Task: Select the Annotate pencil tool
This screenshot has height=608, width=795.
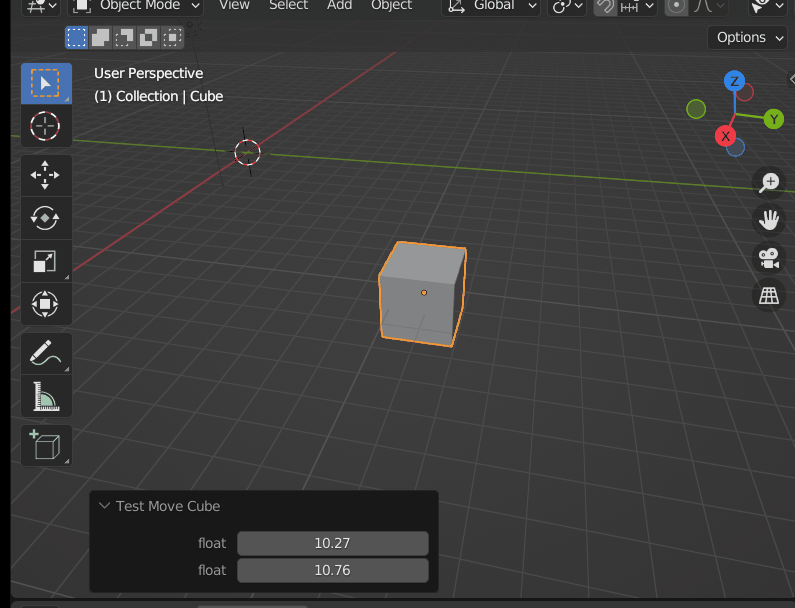Action: pyautogui.click(x=46, y=353)
